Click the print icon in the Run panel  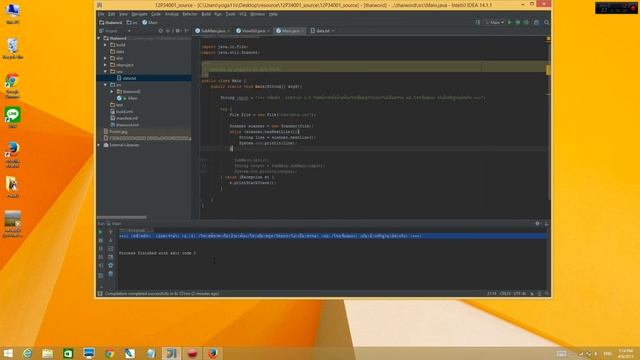click(x=111, y=265)
